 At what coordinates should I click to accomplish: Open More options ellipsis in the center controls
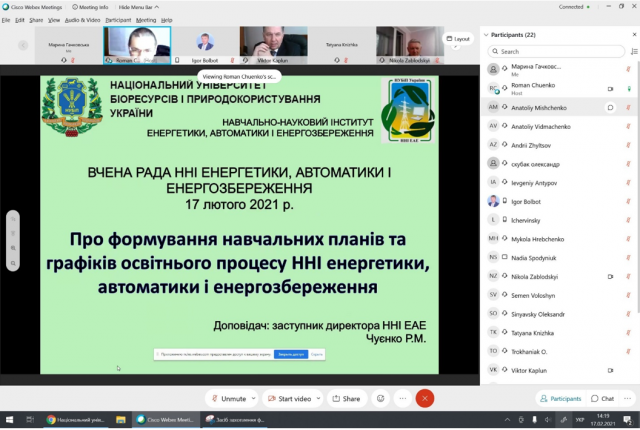coord(403,399)
